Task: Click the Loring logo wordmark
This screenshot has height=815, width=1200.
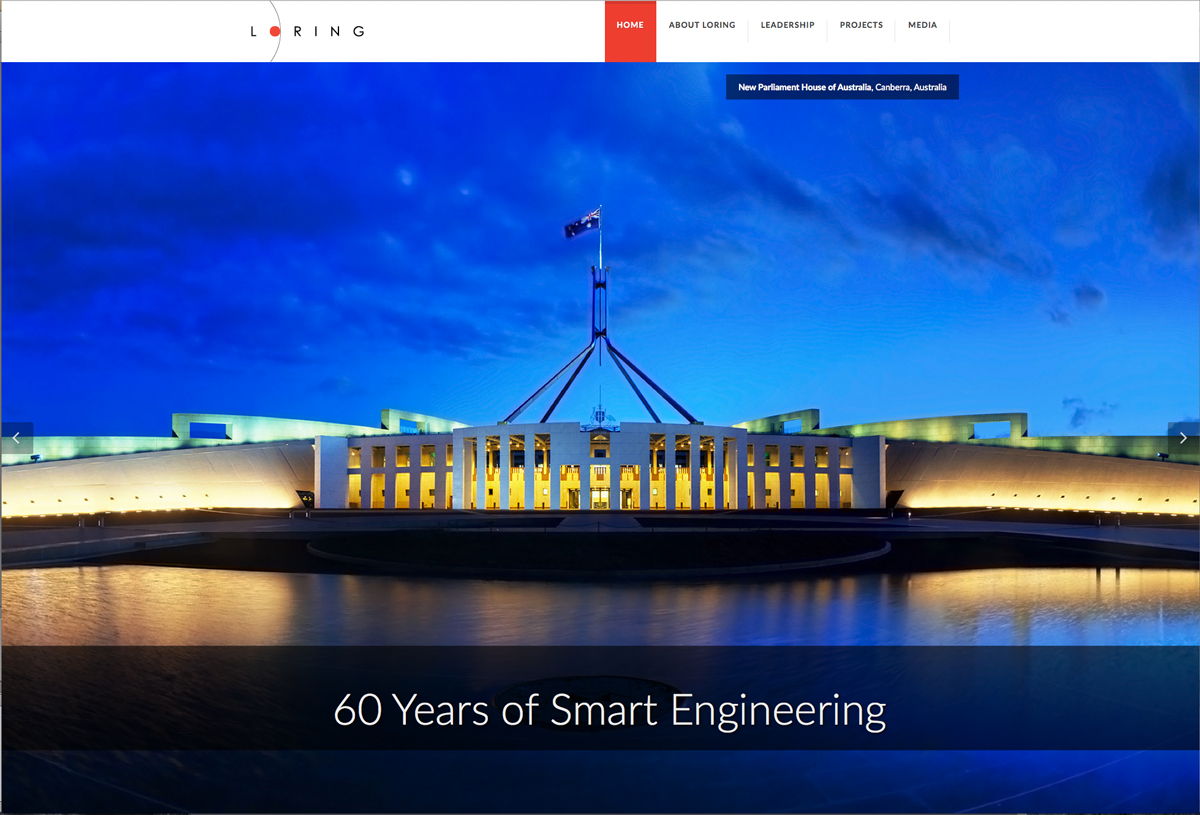Action: pyautogui.click(x=307, y=31)
